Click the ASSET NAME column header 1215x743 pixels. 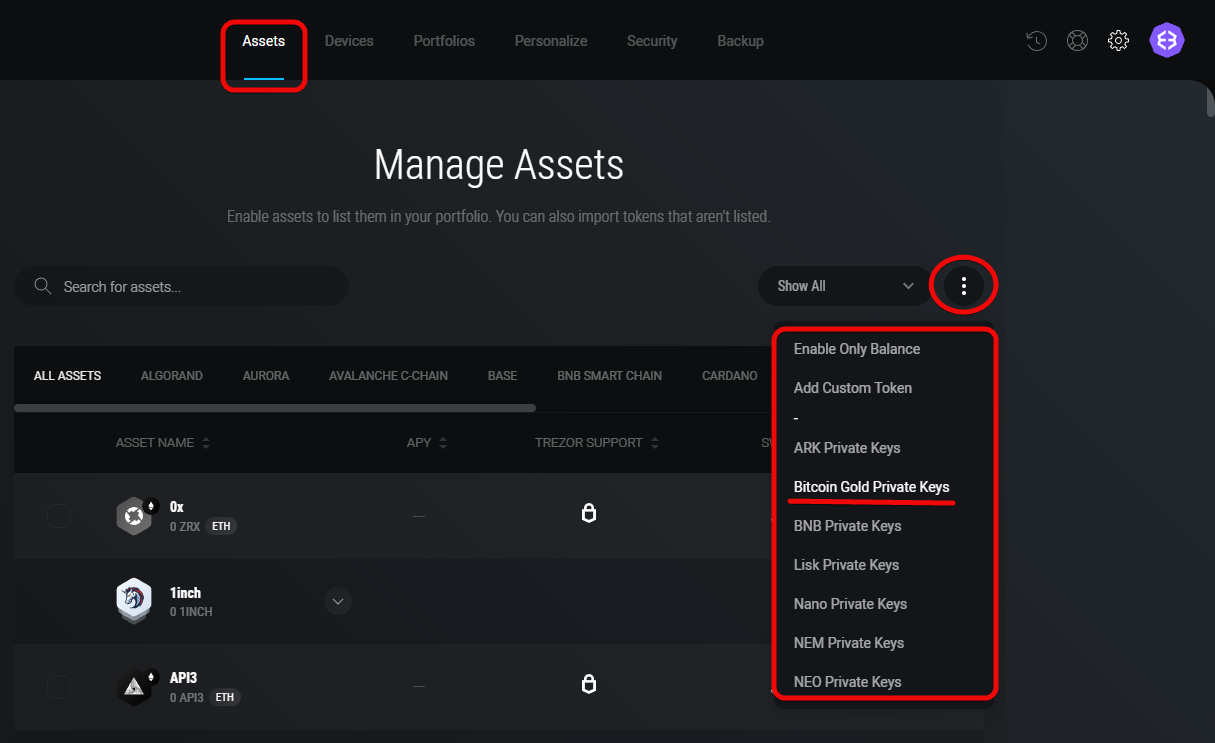[x=155, y=443]
